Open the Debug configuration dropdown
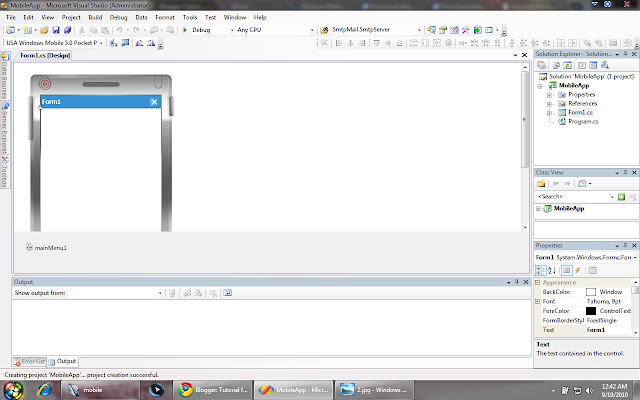The height and width of the screenshot is (400, 640). coord(232,30)
